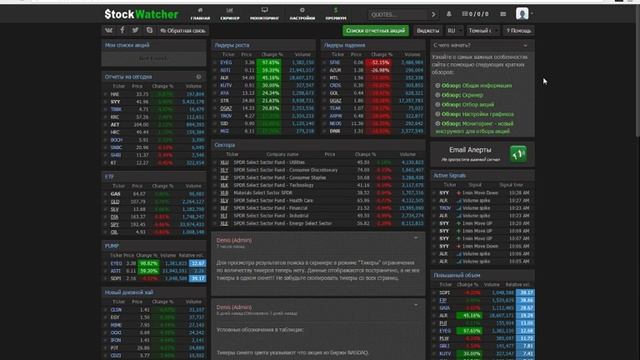640x360 pixels.
Task: Open the notifications bell icon
Action: (449, 14)
